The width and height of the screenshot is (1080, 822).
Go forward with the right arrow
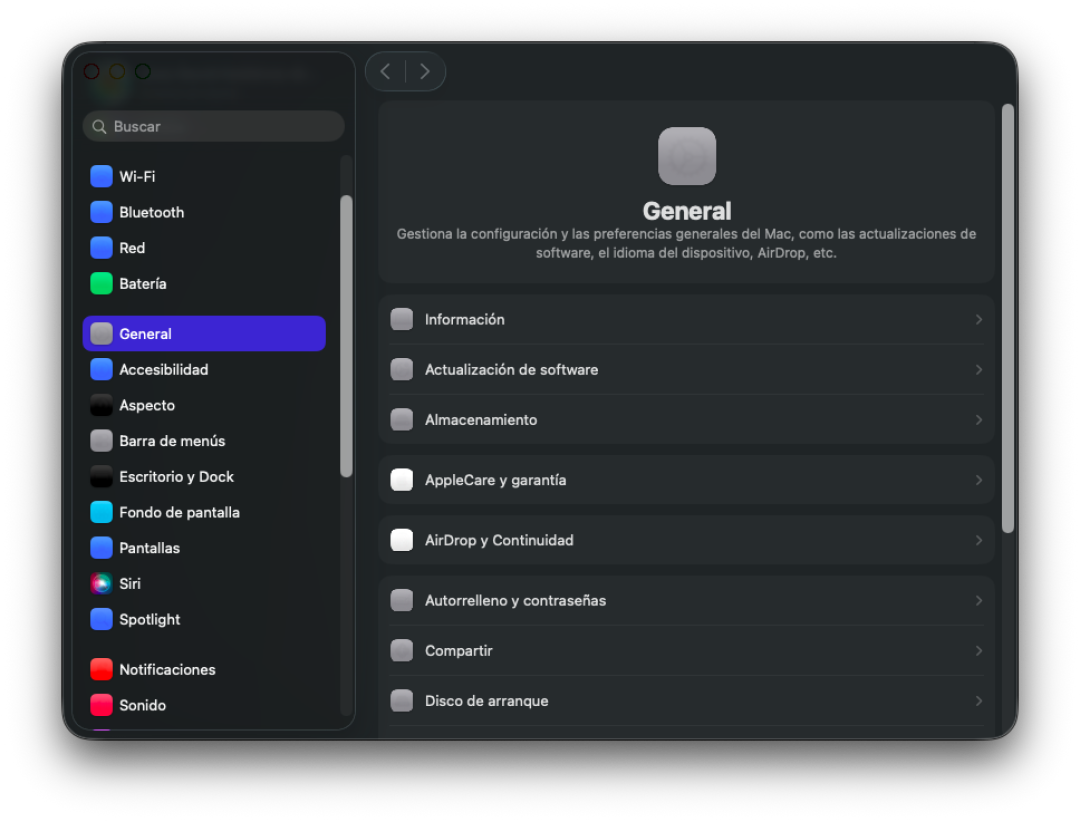pyautogui.click(x=425, y=72)
